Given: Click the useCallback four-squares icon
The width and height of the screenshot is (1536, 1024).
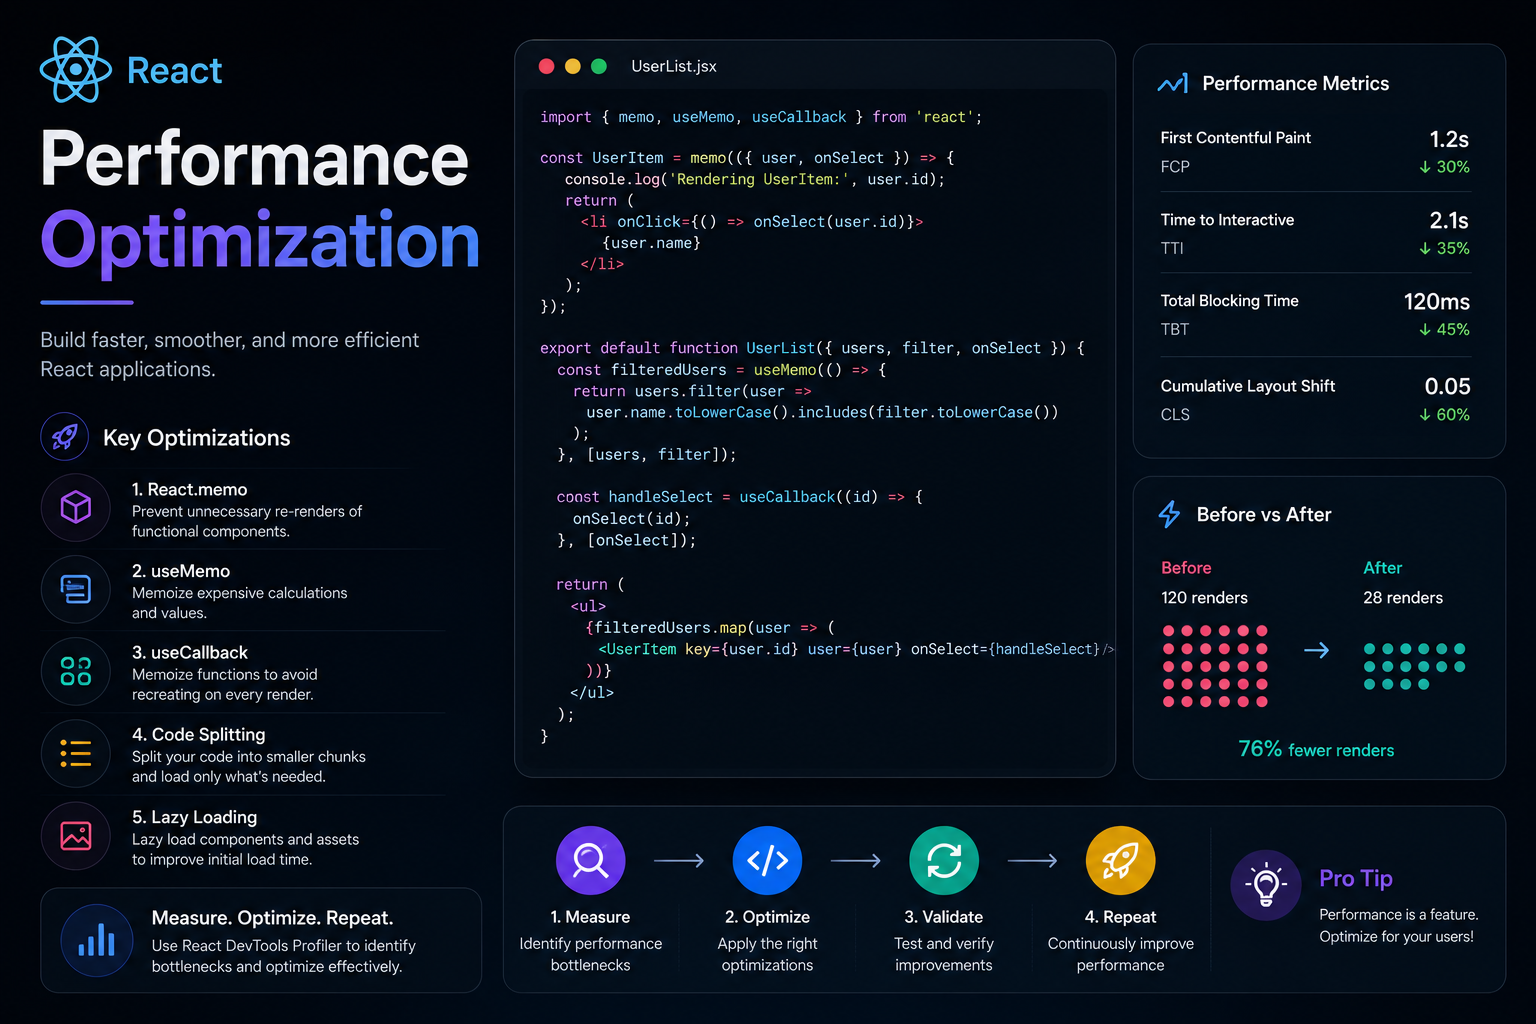Looking at the screenshot, I should click(x=76, y=671).
